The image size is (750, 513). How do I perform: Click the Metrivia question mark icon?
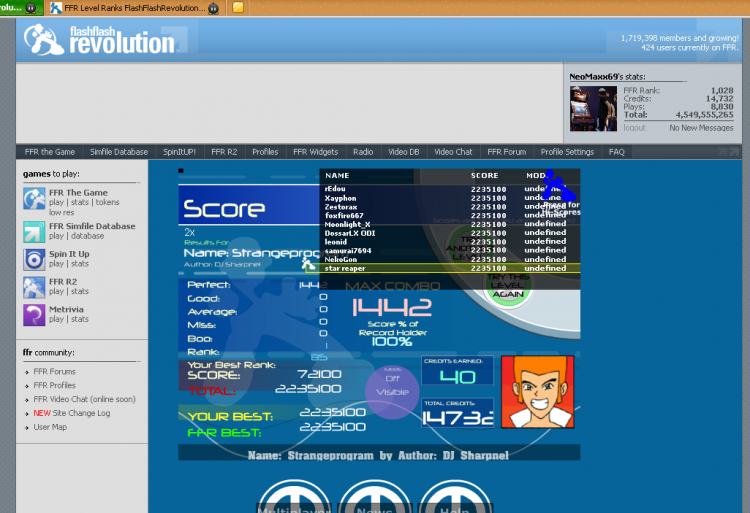click(x=34, y=315)
